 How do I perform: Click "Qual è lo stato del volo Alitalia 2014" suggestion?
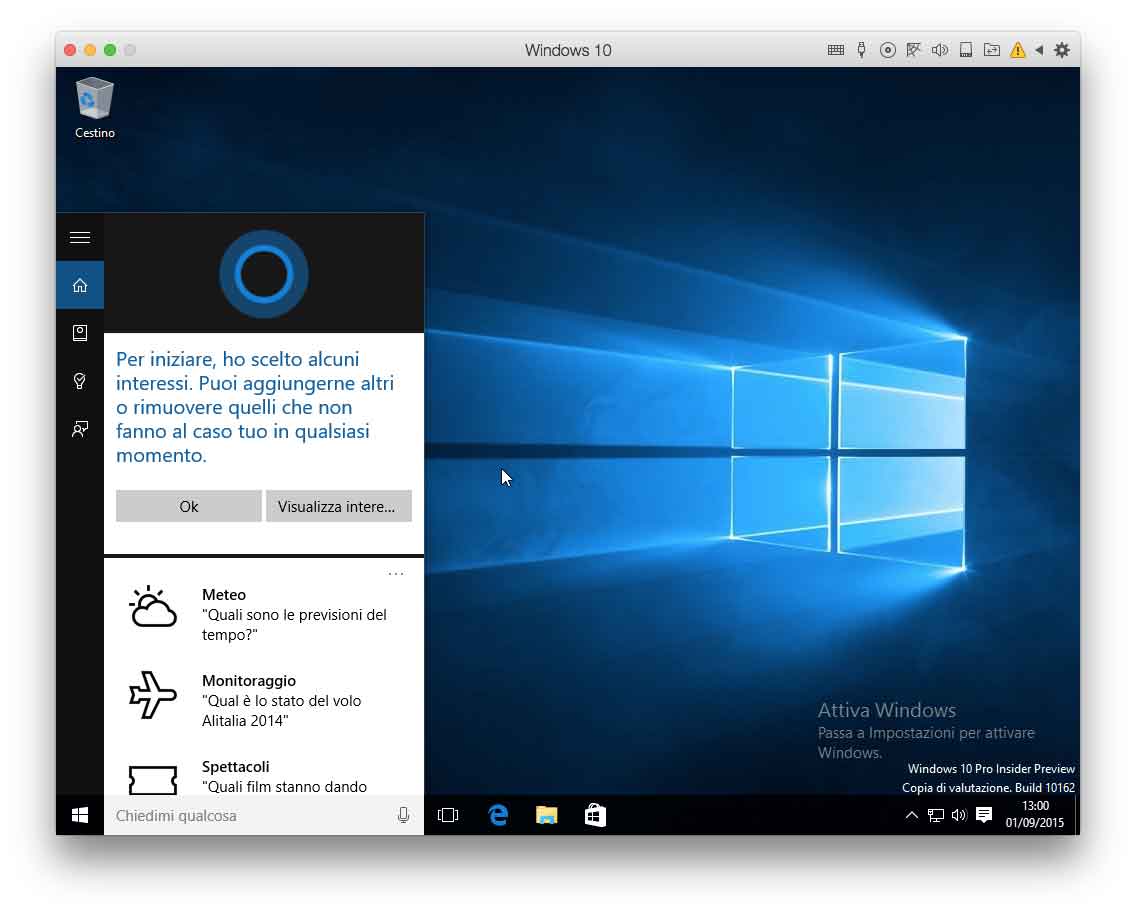(281, 711)
